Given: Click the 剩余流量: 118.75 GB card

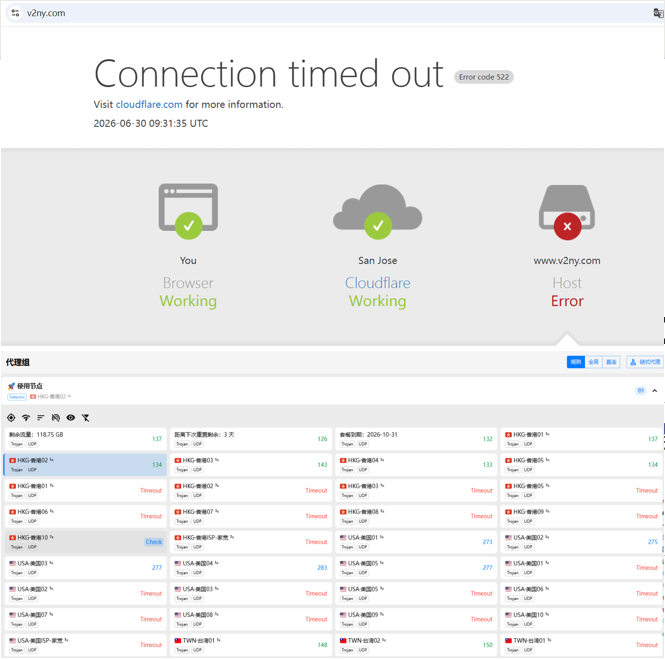Looking at the screenshot, I should (x=85, y=439).
